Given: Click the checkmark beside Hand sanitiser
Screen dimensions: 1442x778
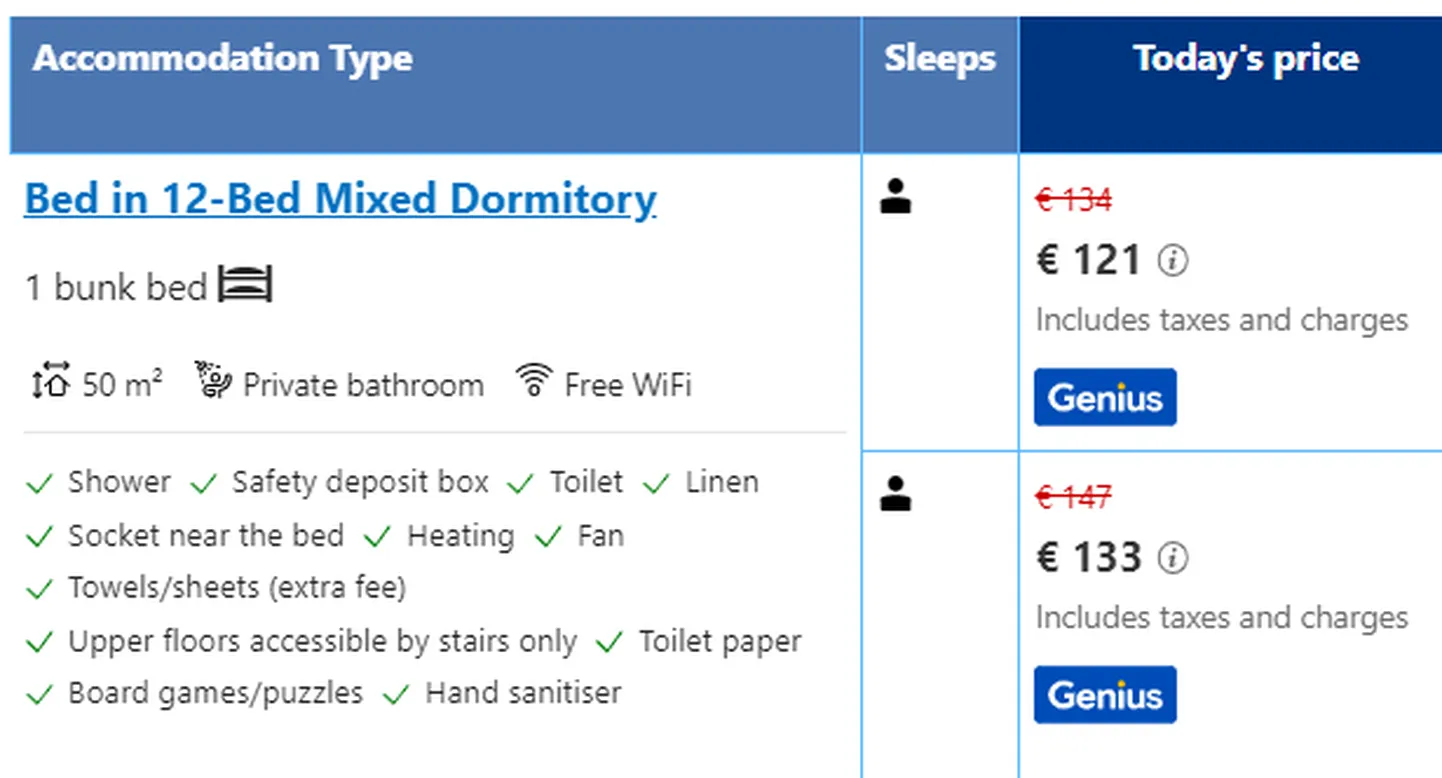Looking at the screenshot, I should pyautogui.click(x=397, y=695).
